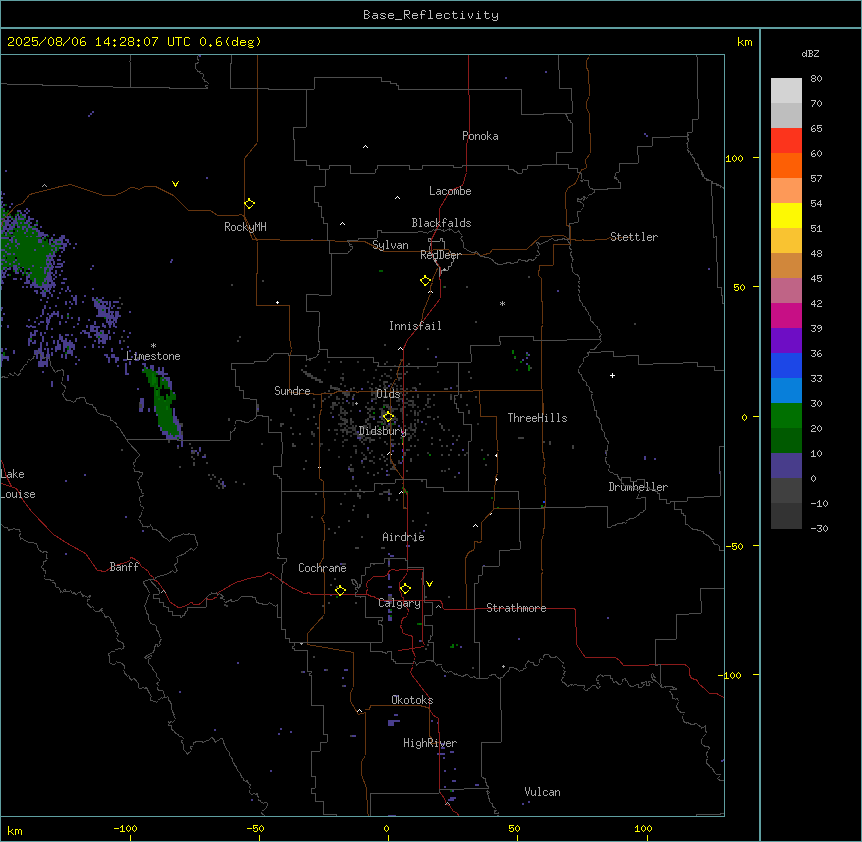Click the magenta 39-42 dBZ legend swatch
This screenshot has height=842, width=862.
786,315
